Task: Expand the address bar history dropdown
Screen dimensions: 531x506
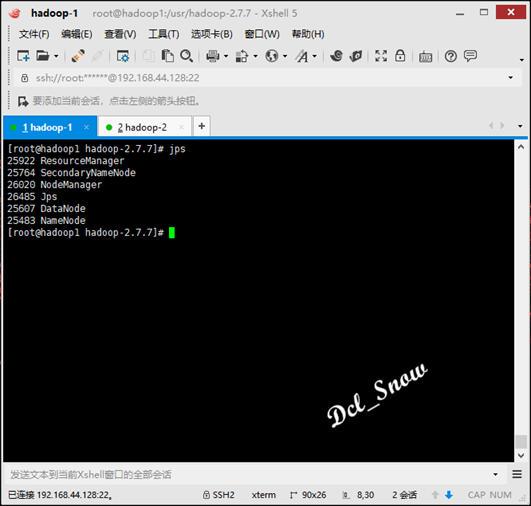Action: 510,78
